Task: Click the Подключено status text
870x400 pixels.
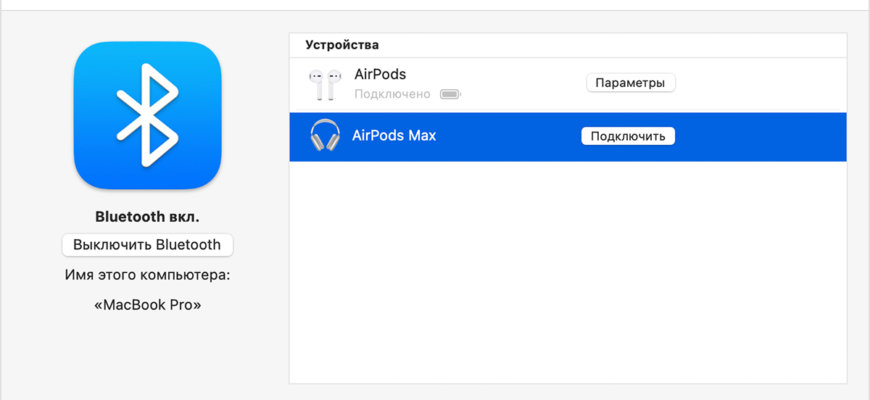Action: pos(392,94)
